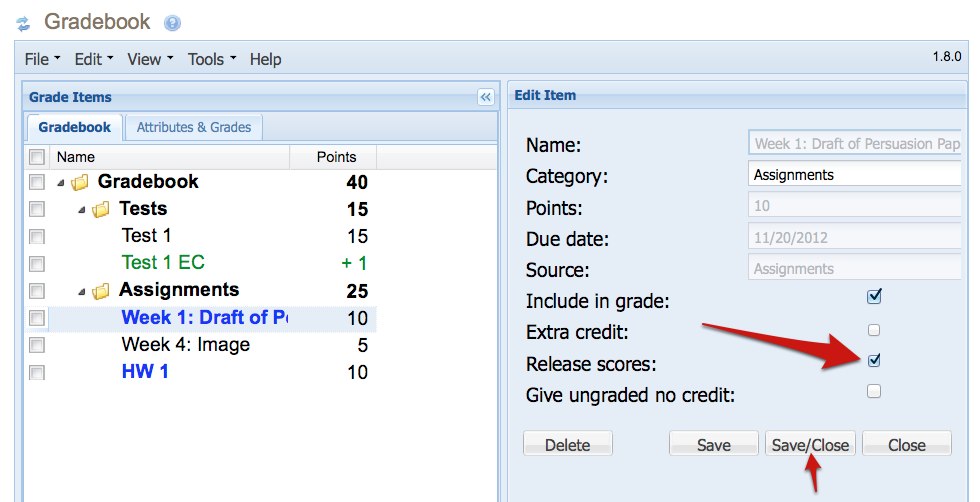The height and width of the screenshot is (502, 980).
Task: Click the Assignments total points value 25
Action: click(357, 291)
